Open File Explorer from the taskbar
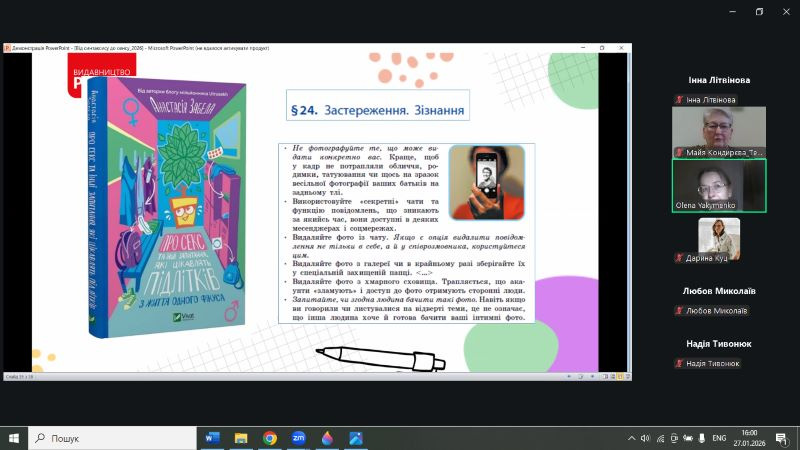 tap(241, 438)
